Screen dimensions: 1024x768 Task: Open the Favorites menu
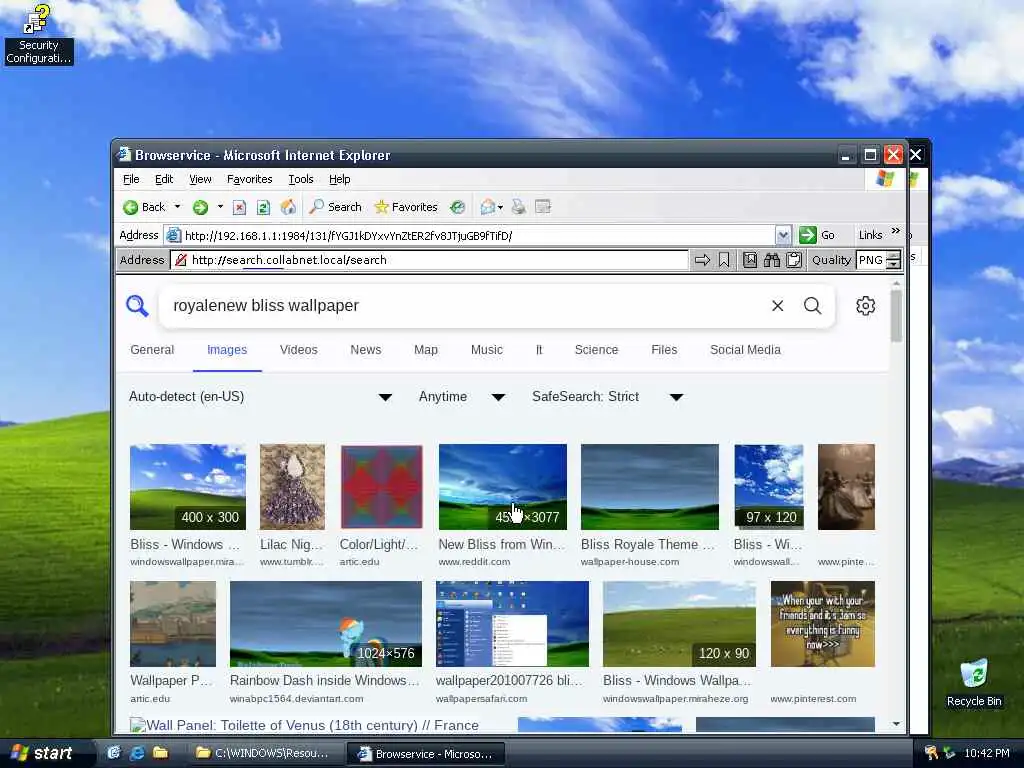249,179
